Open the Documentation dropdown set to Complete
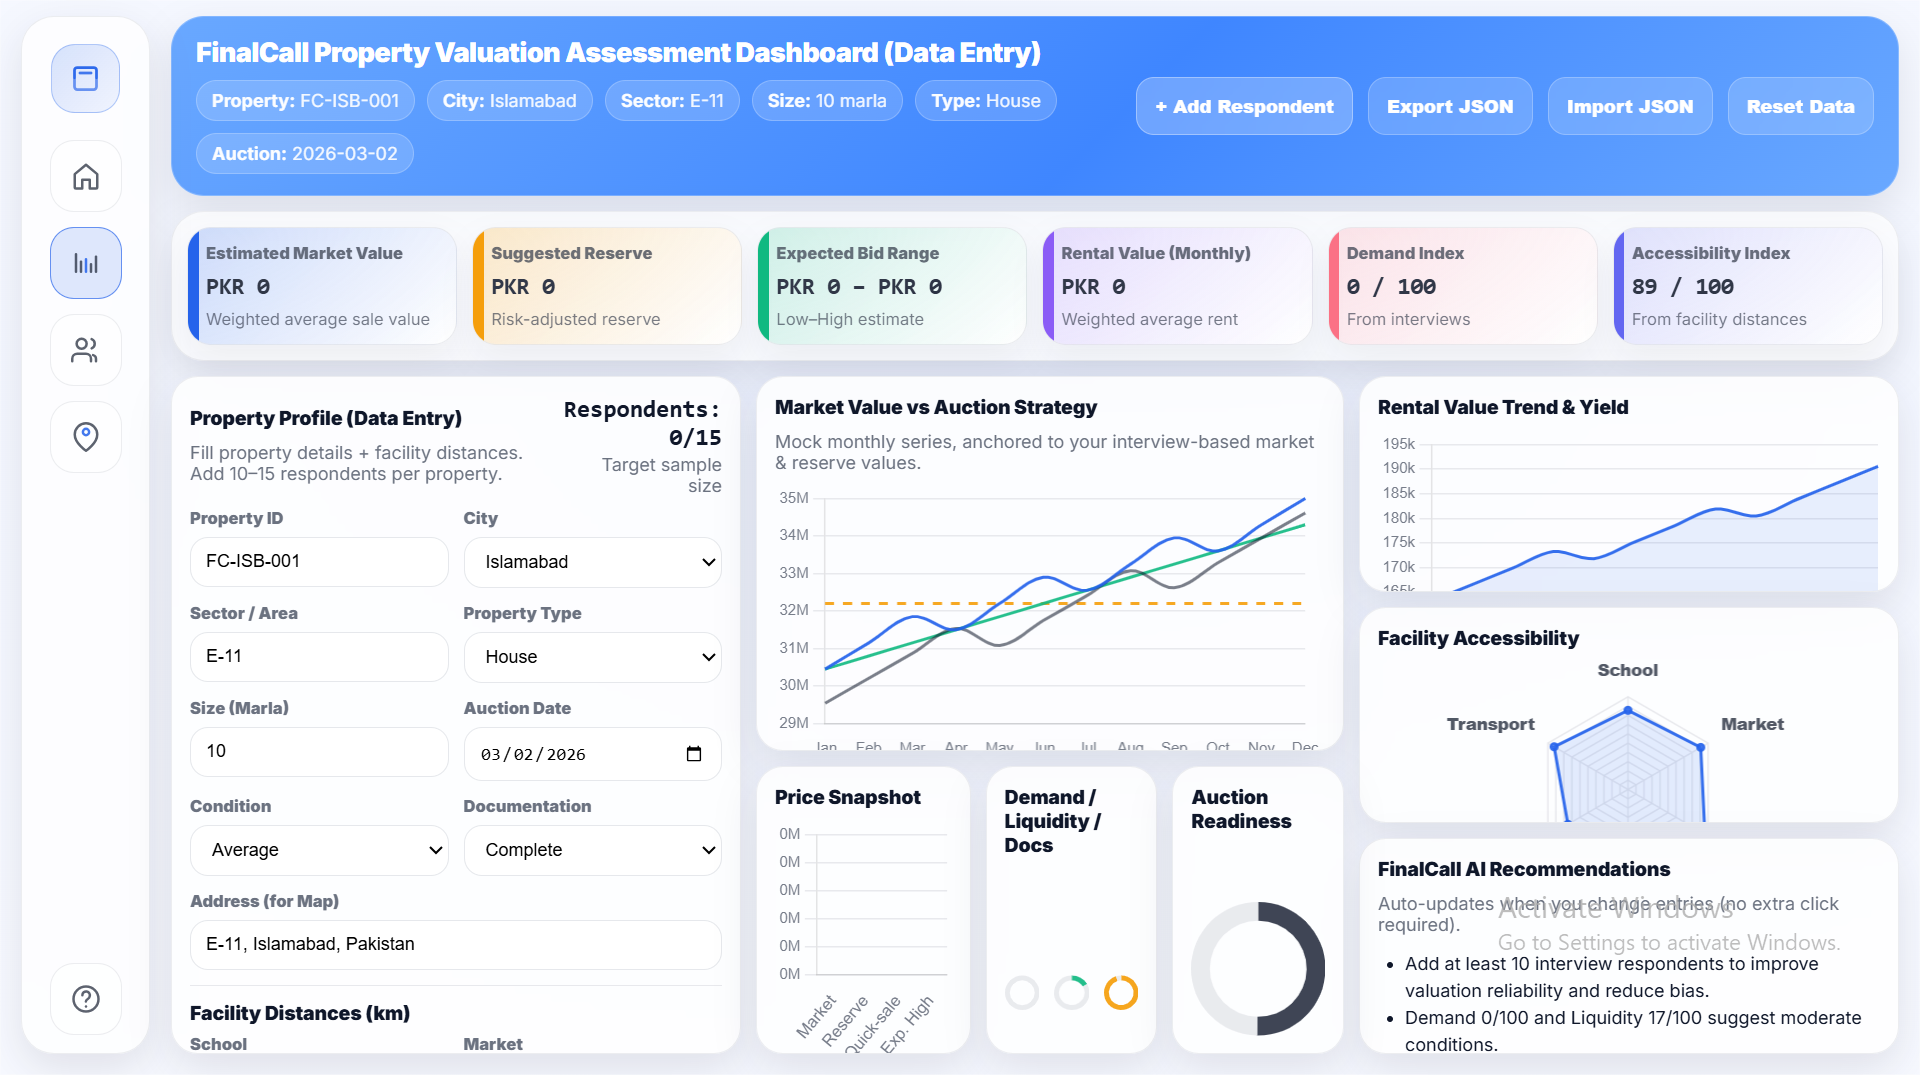This screenshot has height=1075, width=1920. click(592, 850)
